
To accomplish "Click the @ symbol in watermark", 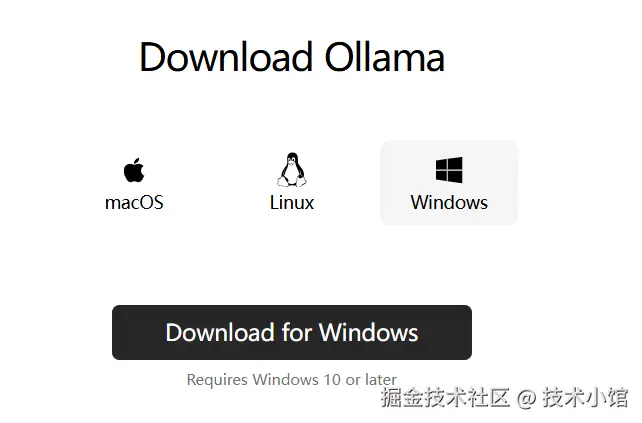I will 526,398.
